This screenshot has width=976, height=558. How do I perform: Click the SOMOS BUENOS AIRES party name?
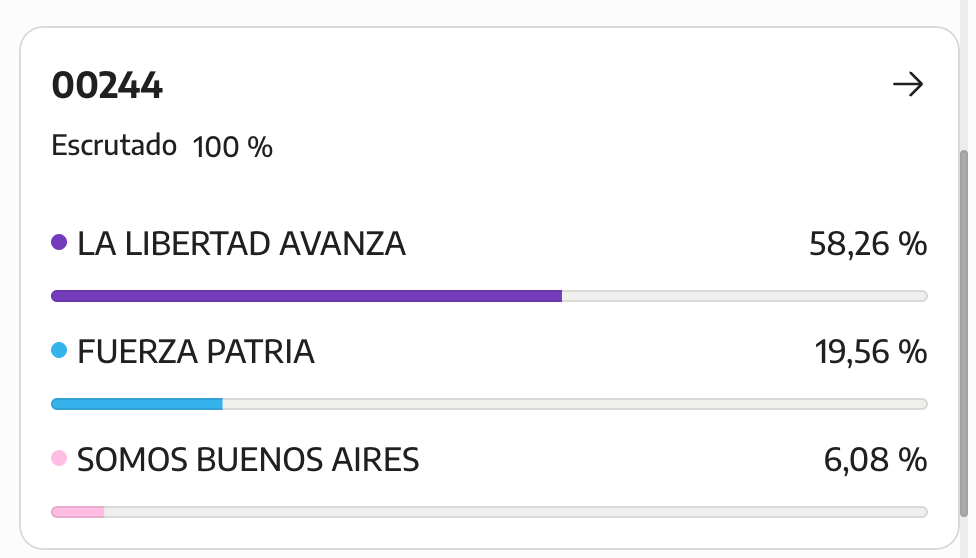tap(248, 460)
